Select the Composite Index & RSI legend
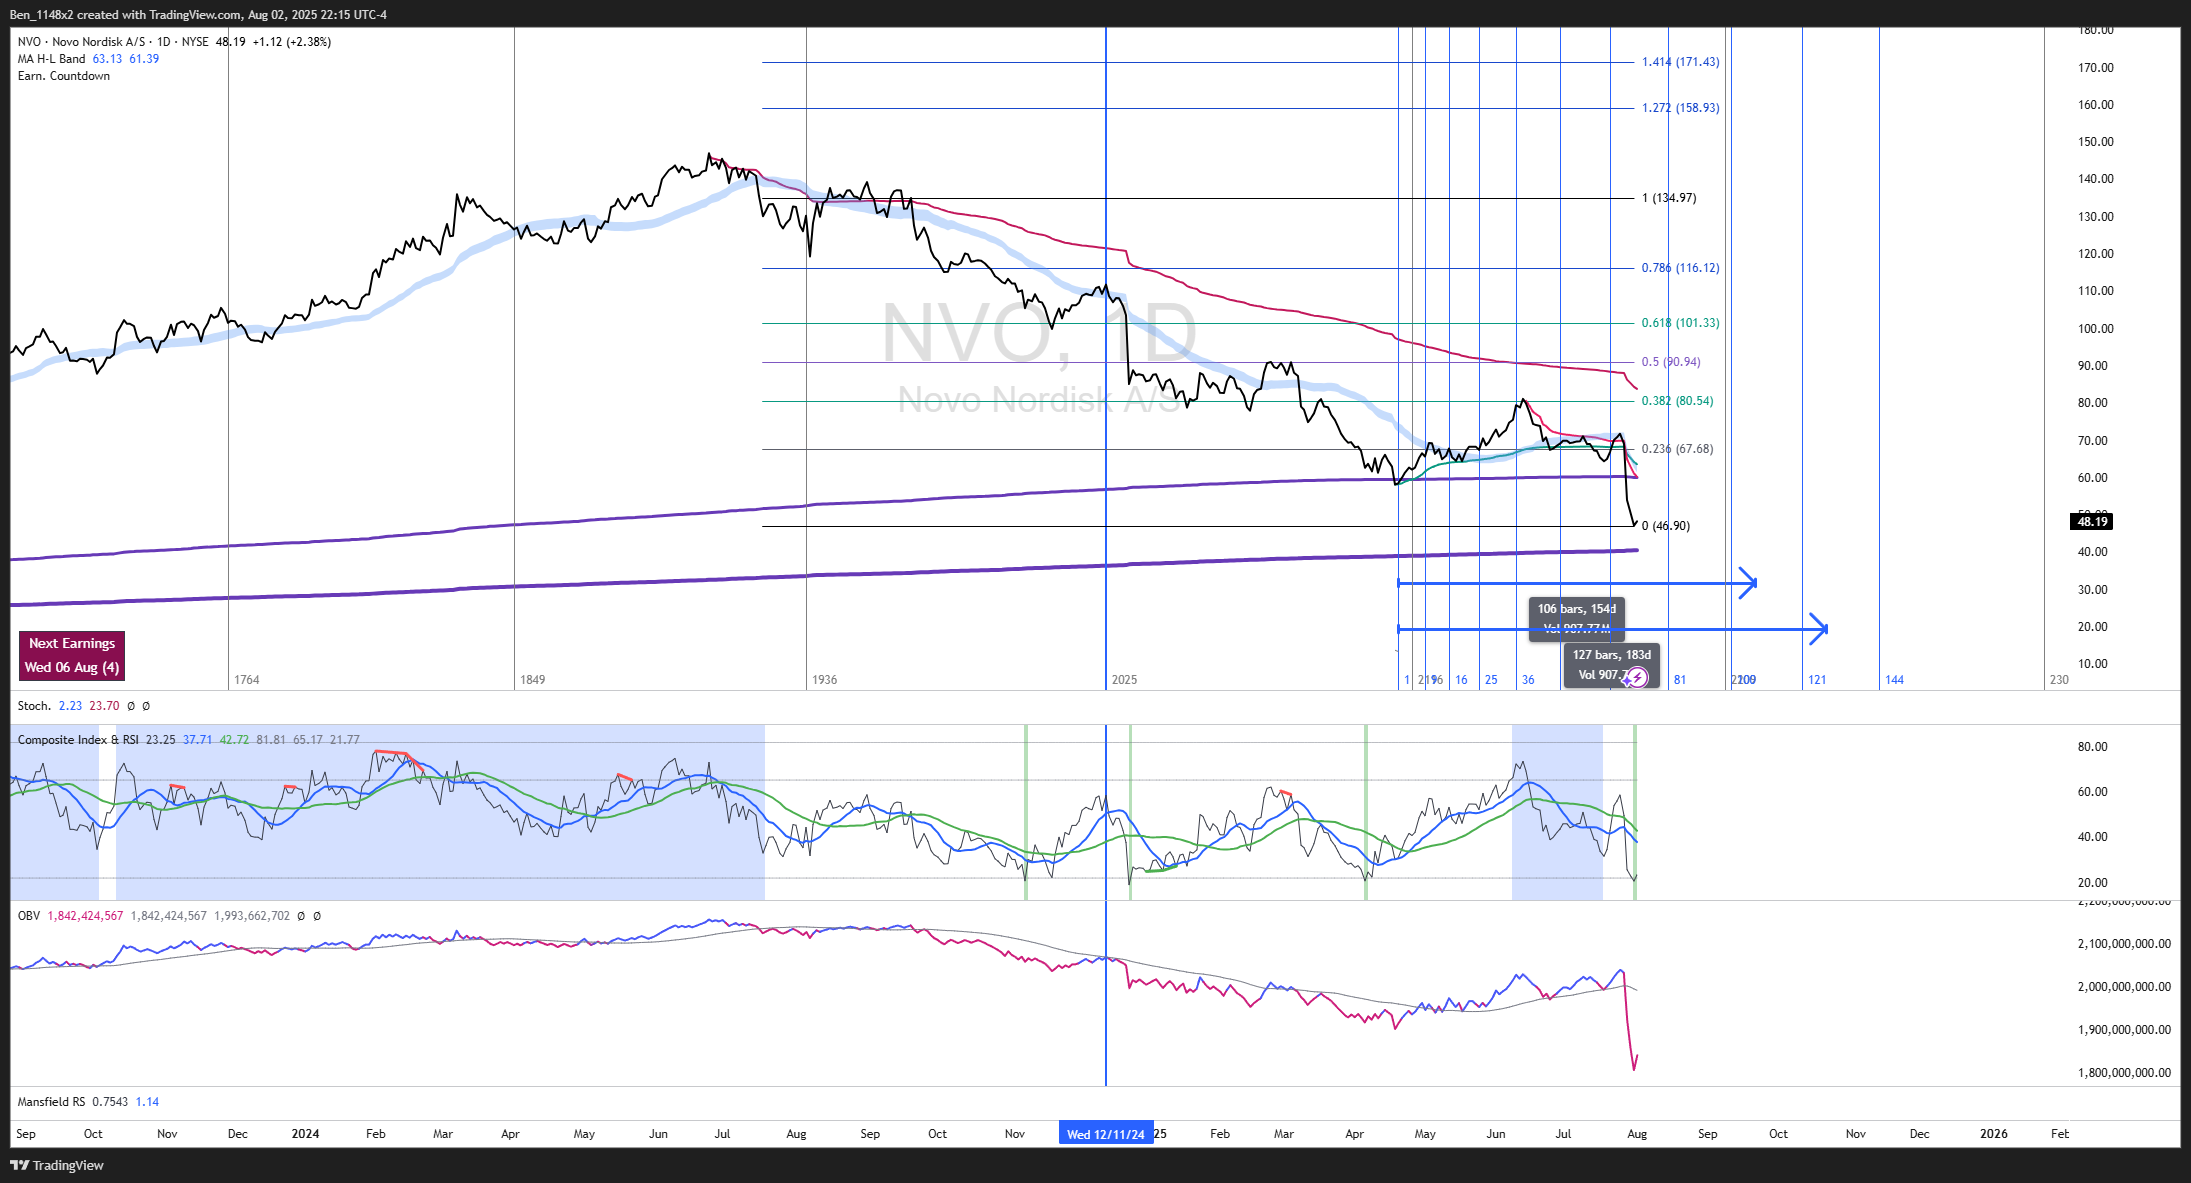 (78, 740)
